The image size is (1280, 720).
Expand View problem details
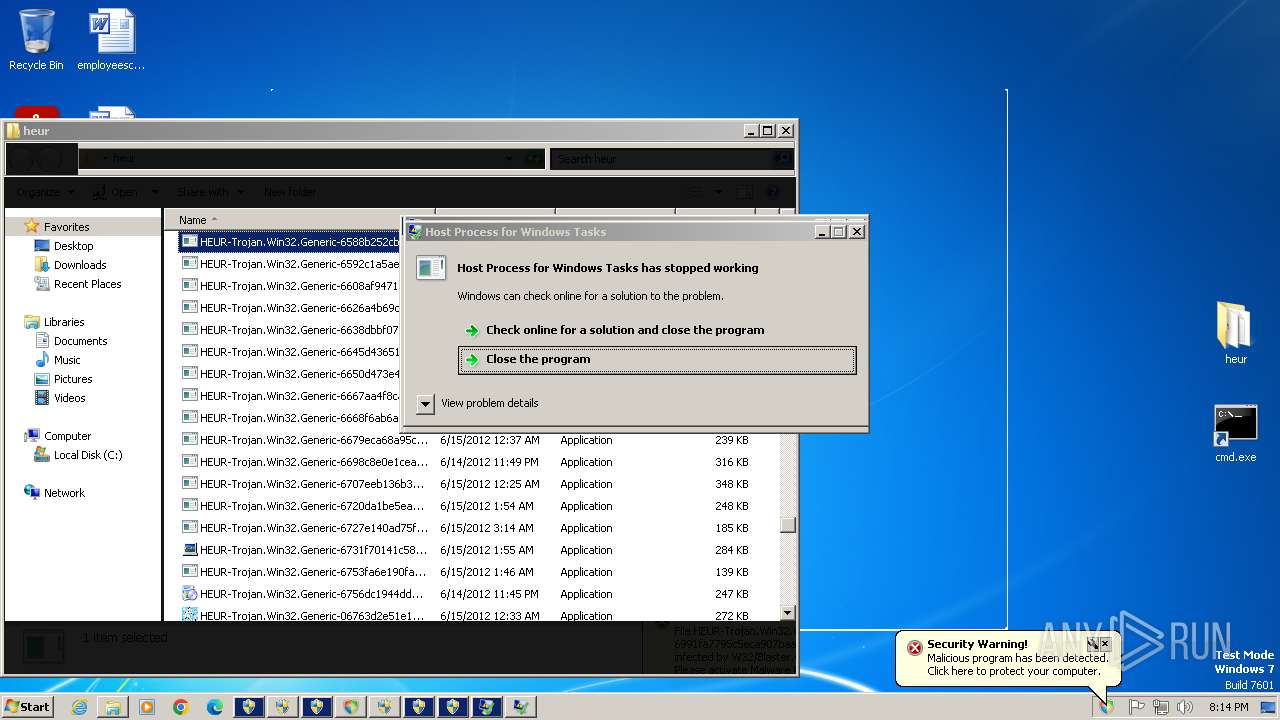pos(478,403)
